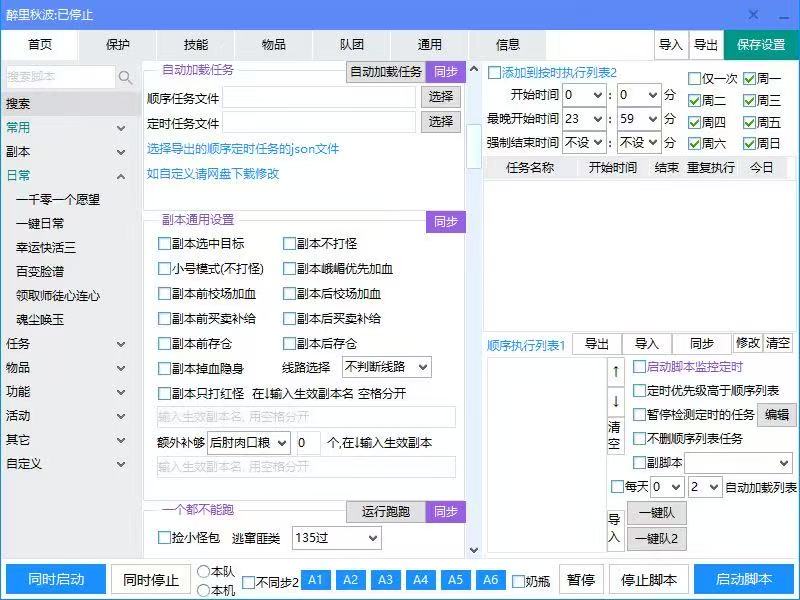Screen dimensions: 800x600
Task: Click the A6 account button
Action: click(x=490, y=580)
